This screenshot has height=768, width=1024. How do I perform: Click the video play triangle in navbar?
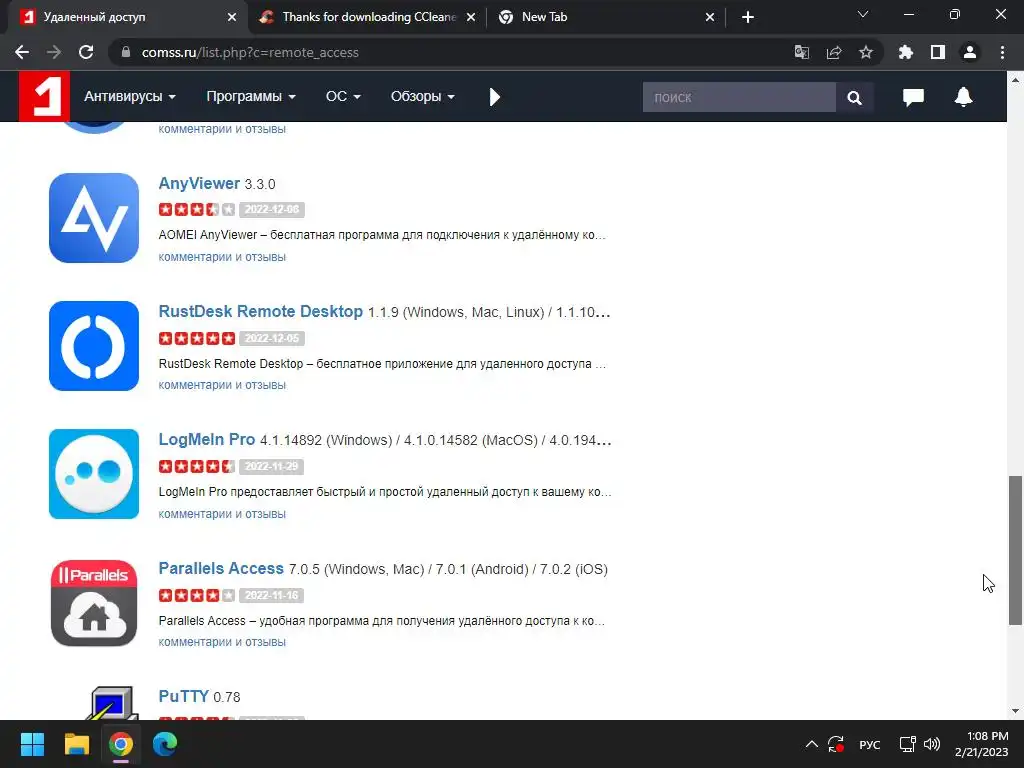[494, 97]
